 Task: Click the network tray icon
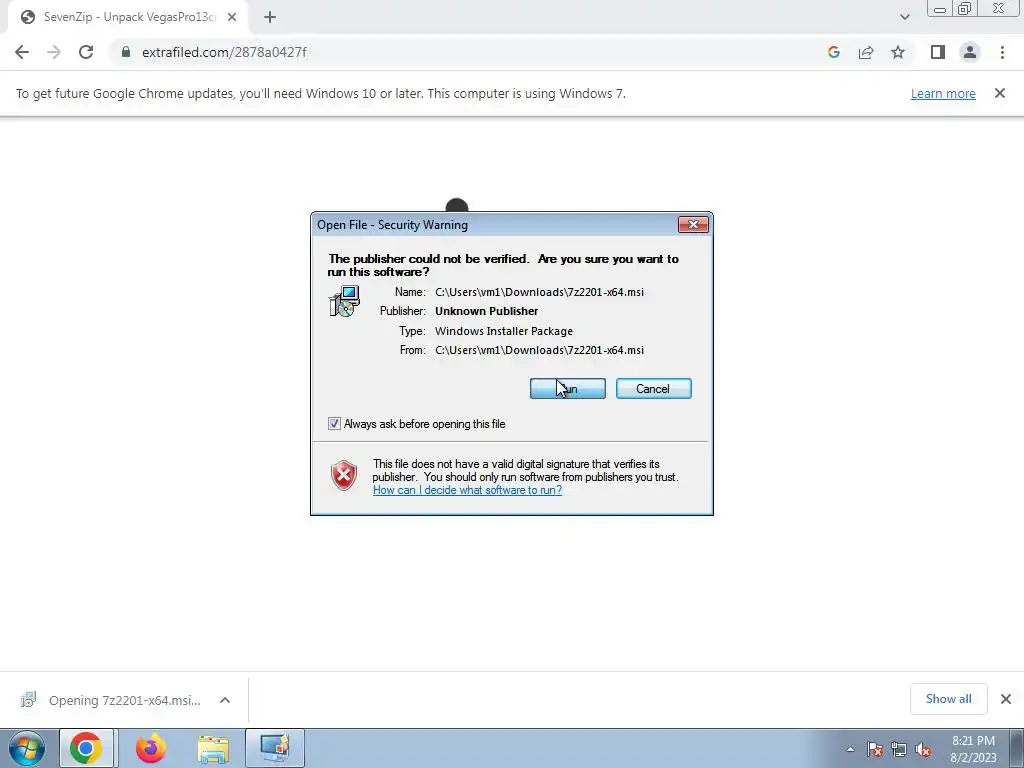pyautogui.click(x=899, y=750)
